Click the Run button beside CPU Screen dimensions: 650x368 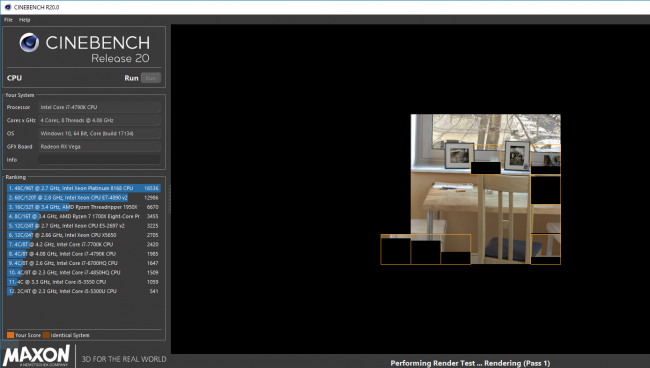pyautogui.click(x=151, y=78)
